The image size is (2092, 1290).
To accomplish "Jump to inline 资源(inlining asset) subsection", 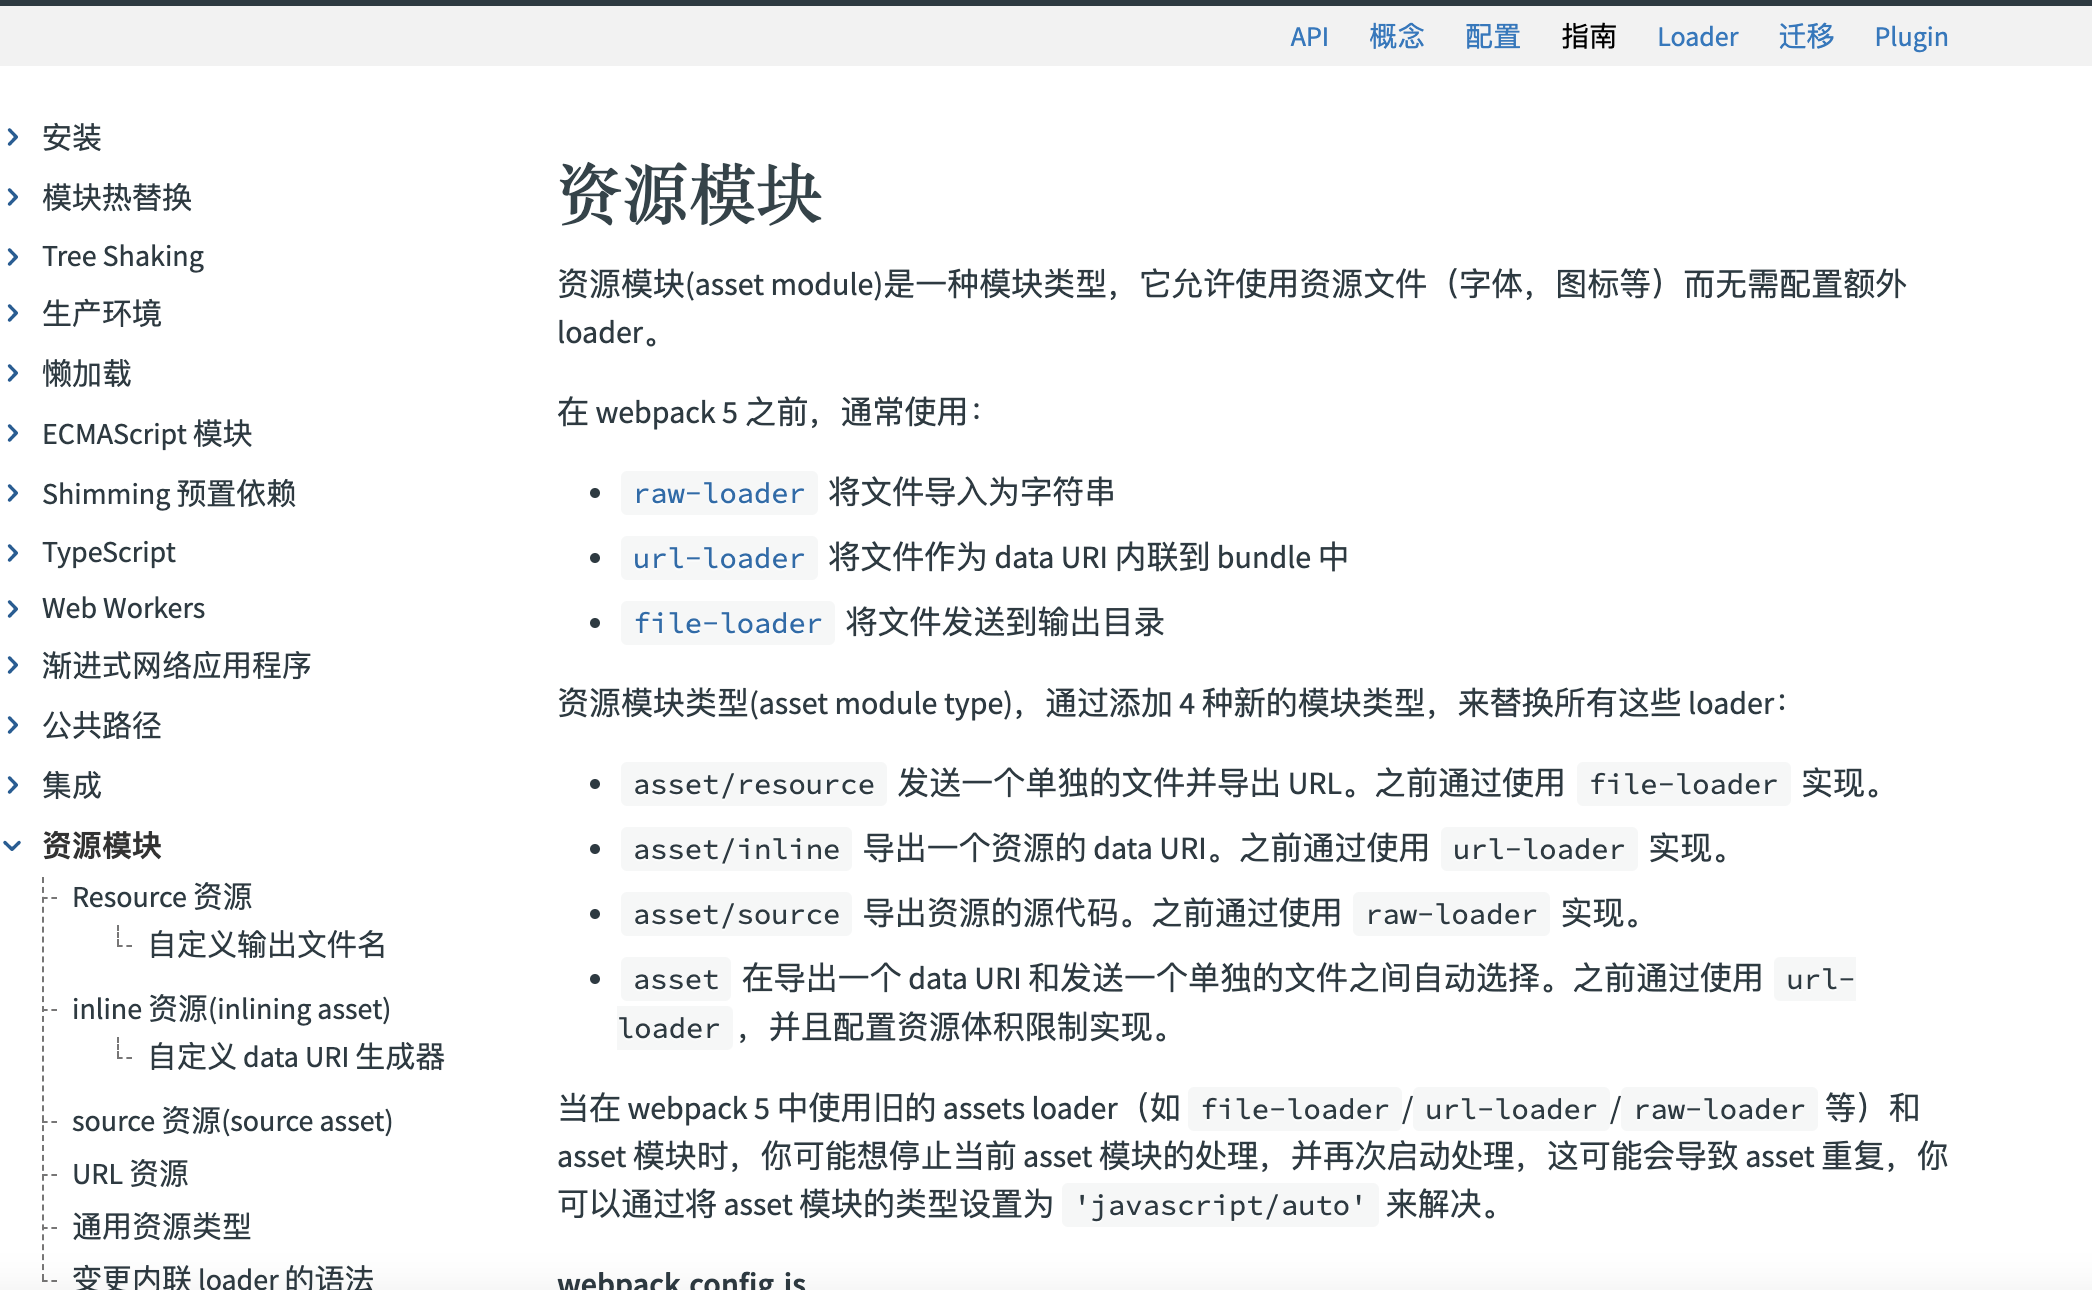I will pyautogui.click(x=231, y=1009).
